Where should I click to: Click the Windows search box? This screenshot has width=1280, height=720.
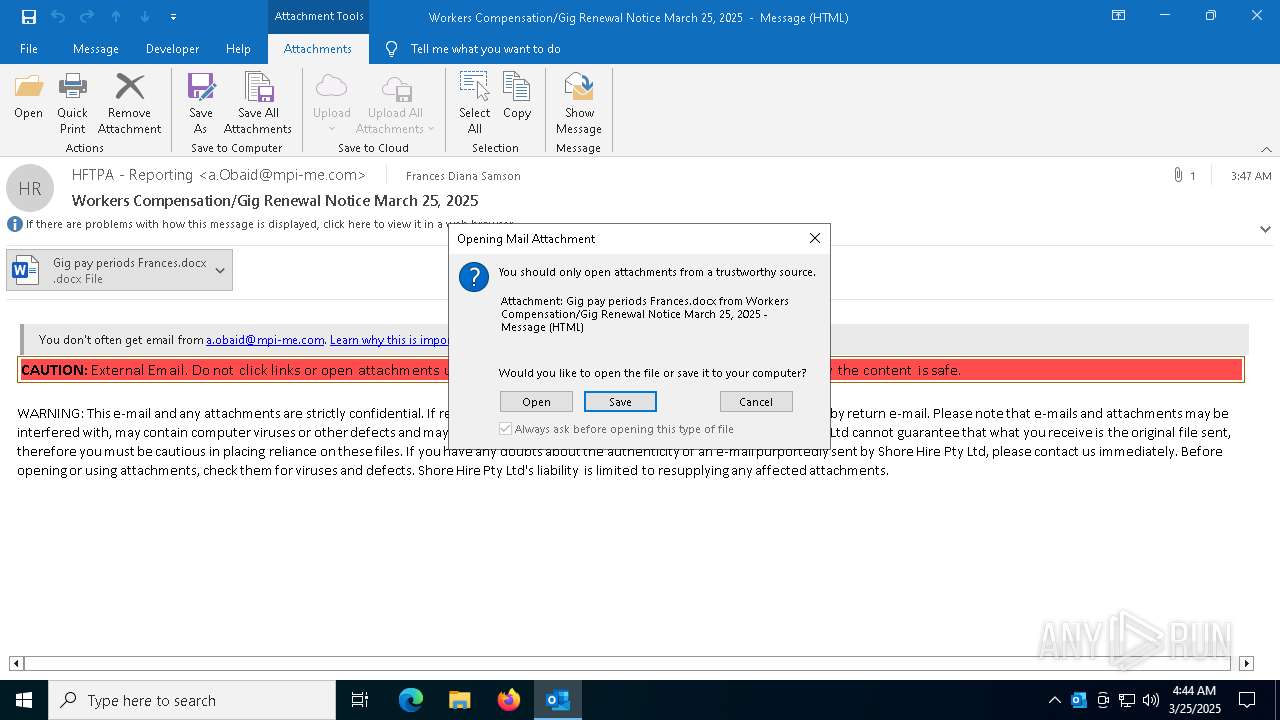coord(192,700)
